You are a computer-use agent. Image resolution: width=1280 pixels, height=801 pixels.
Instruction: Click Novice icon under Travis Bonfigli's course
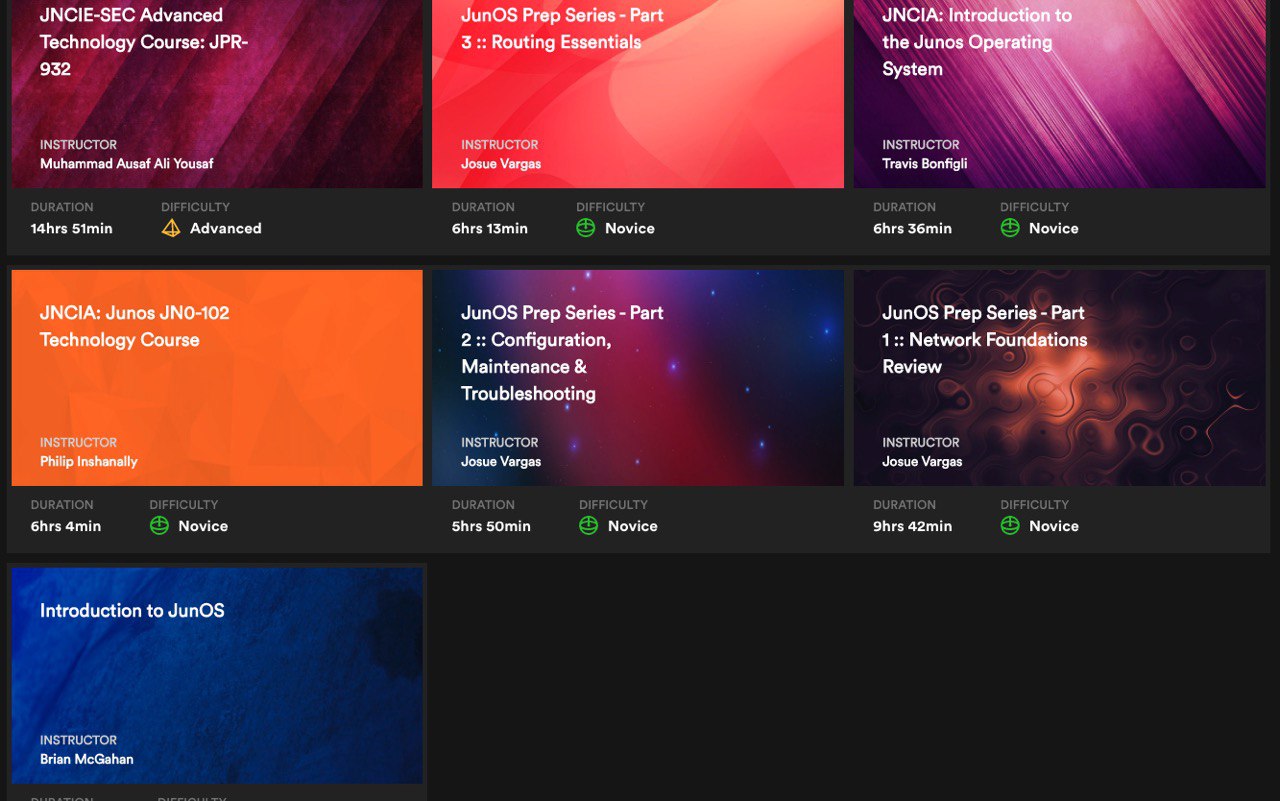(1010, 228)
